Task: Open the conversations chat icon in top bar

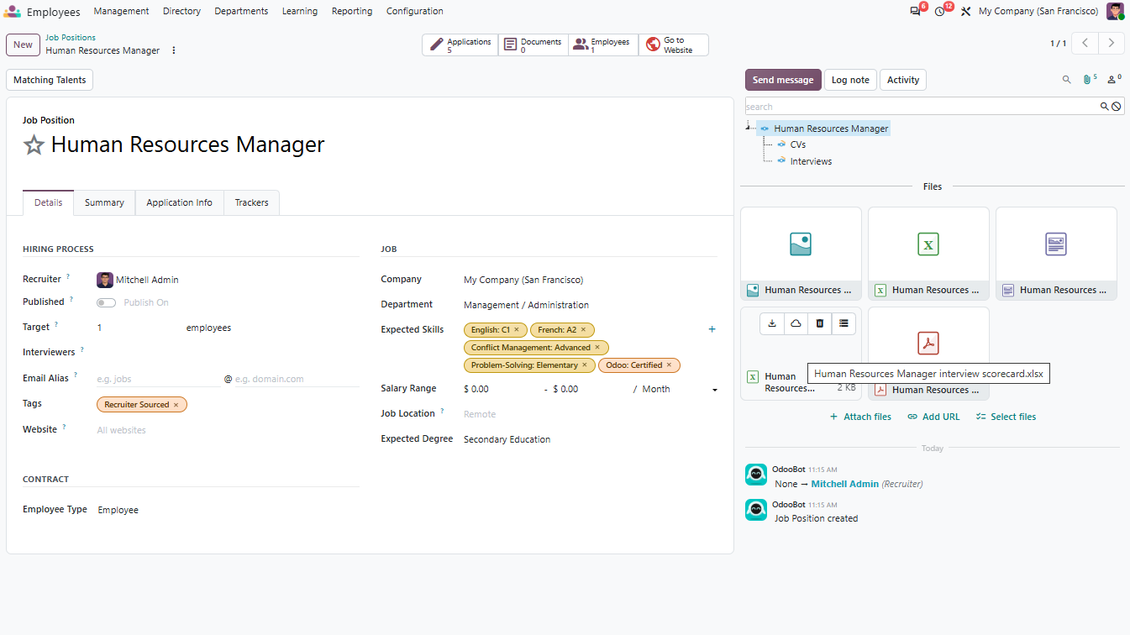Action: (915, 12)
